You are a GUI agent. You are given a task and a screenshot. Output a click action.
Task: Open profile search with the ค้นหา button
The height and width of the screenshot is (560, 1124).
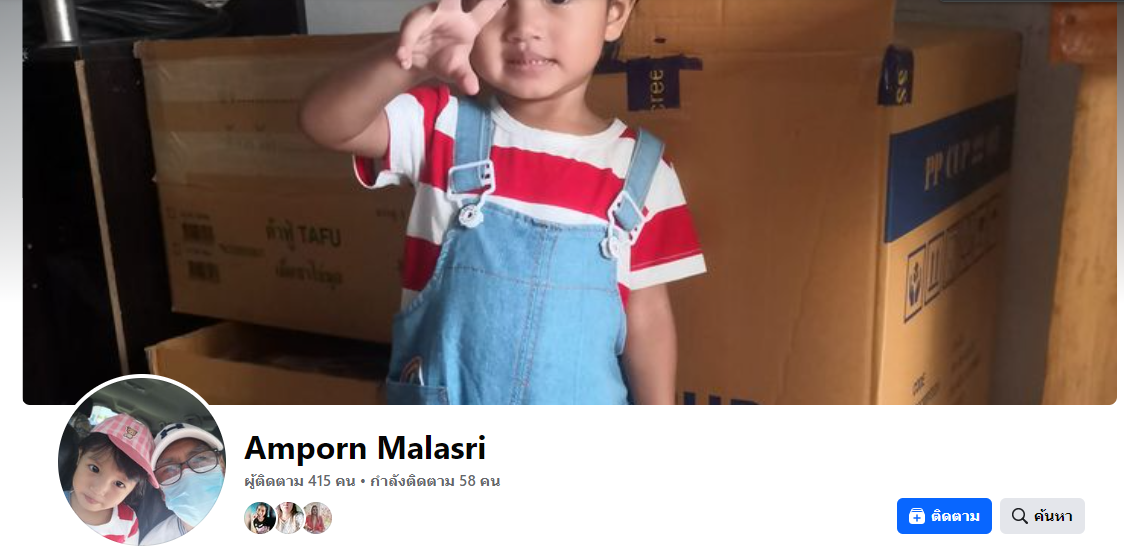click(1042, 516)
